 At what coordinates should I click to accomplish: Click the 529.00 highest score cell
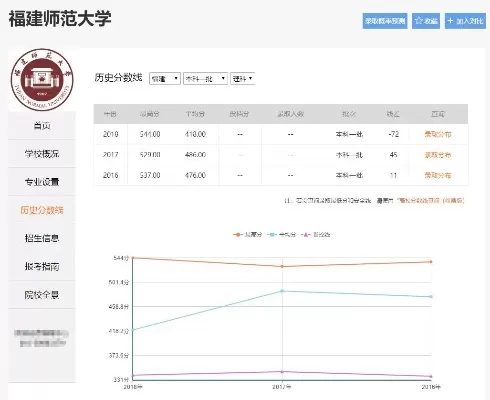click(150, 155)
